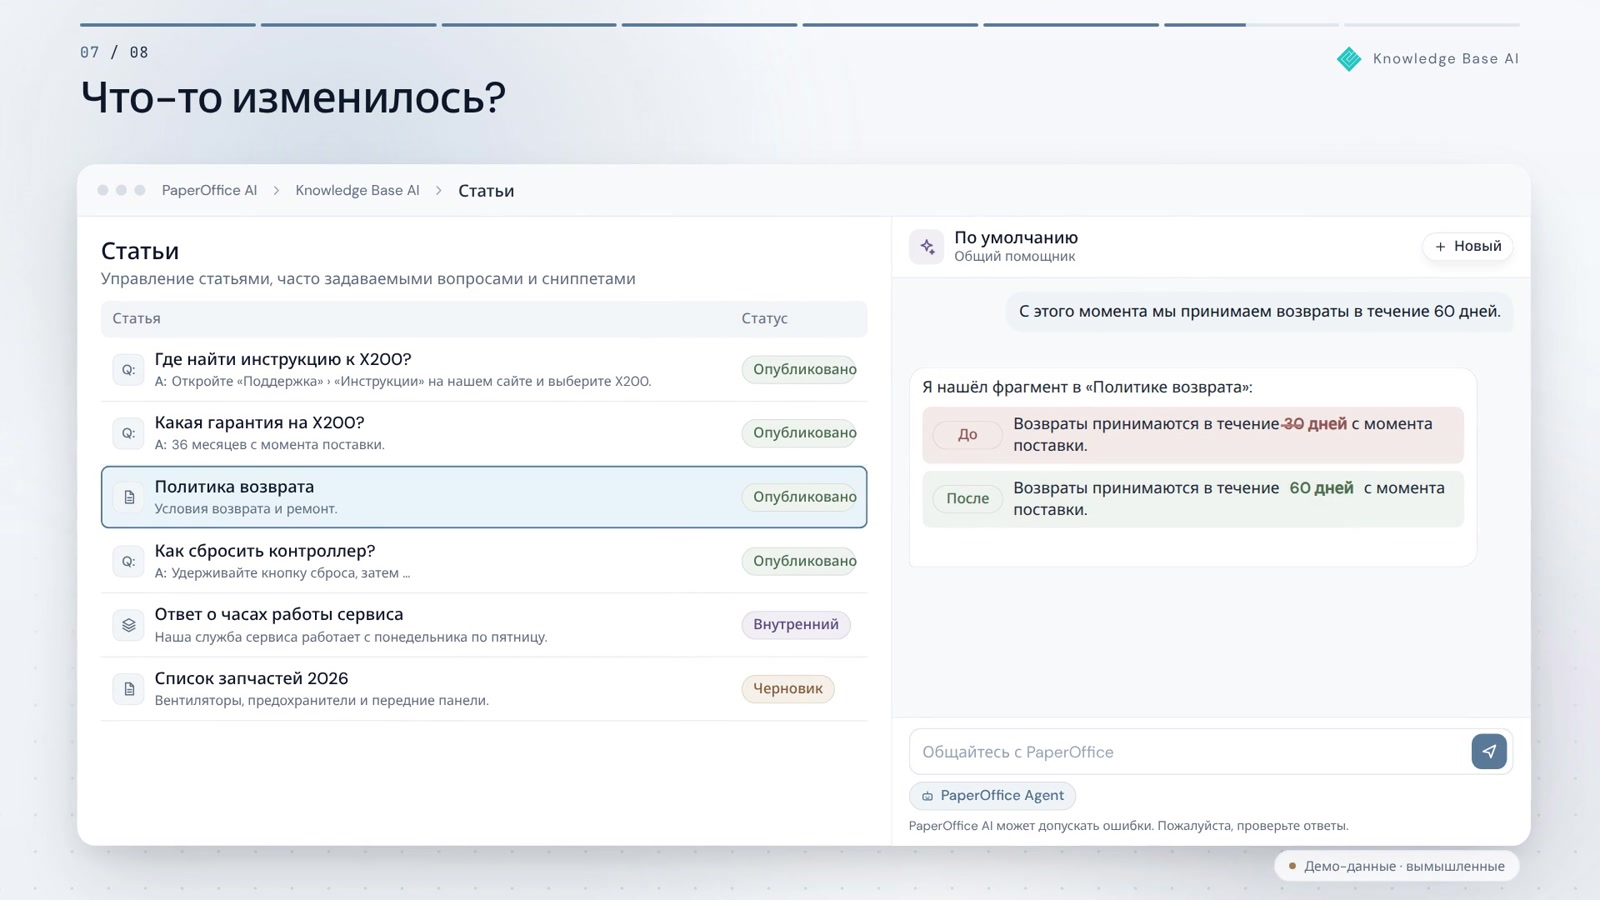Screen dimensions: 1600x900
Task: Go to PaperOffice AI breadcrumb
Action: (x=209, y=190)
